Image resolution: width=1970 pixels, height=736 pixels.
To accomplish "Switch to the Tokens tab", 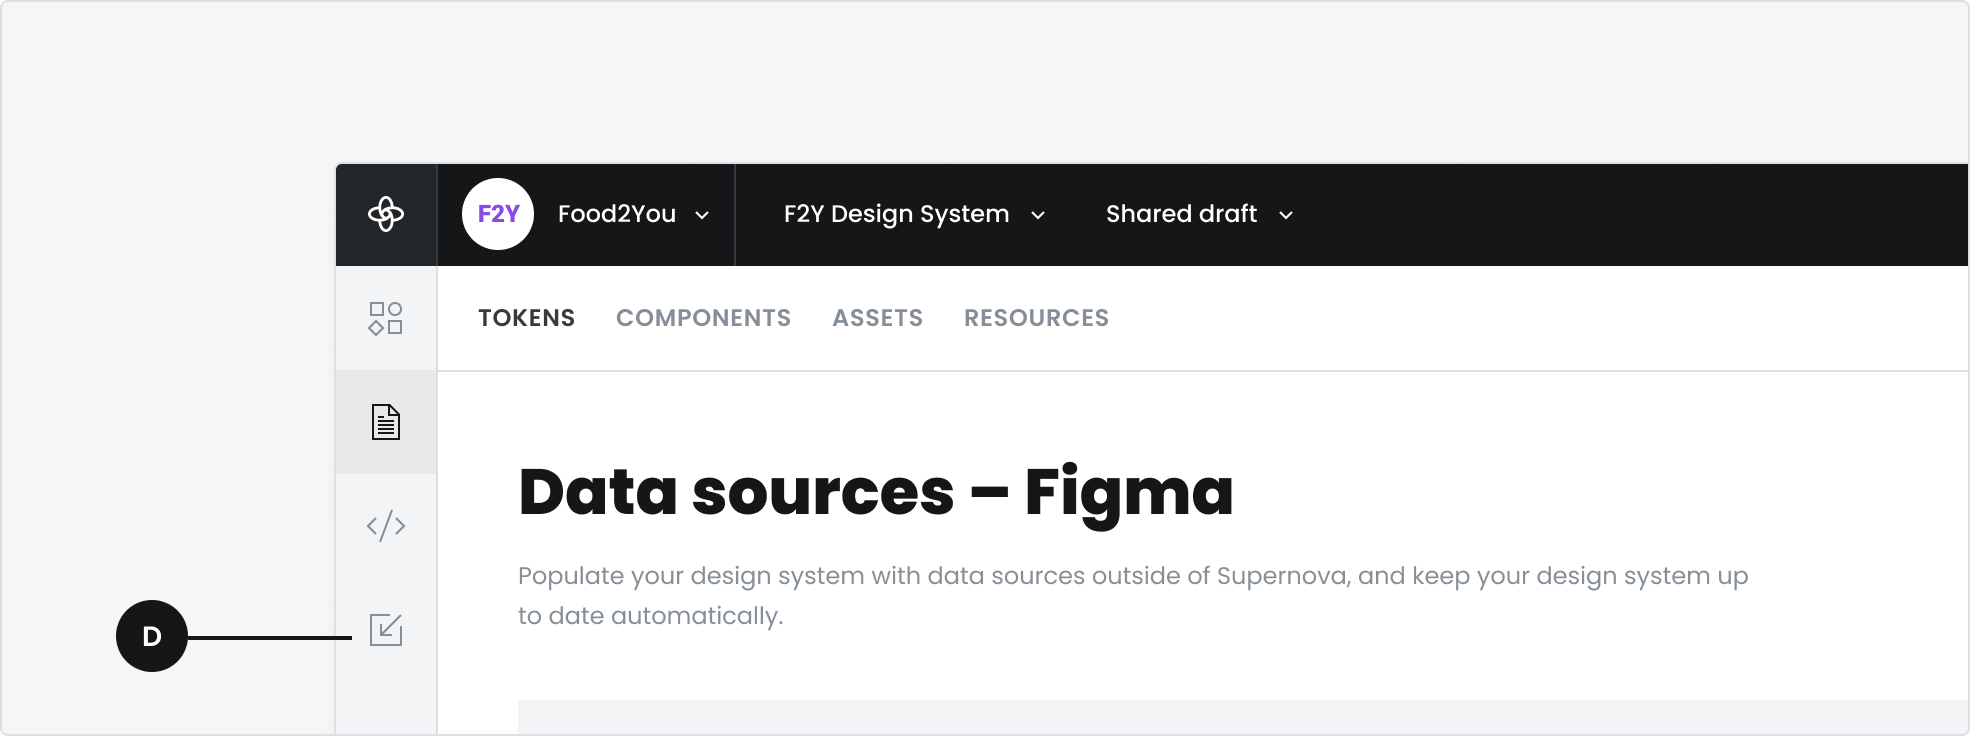I will point(527,318).
